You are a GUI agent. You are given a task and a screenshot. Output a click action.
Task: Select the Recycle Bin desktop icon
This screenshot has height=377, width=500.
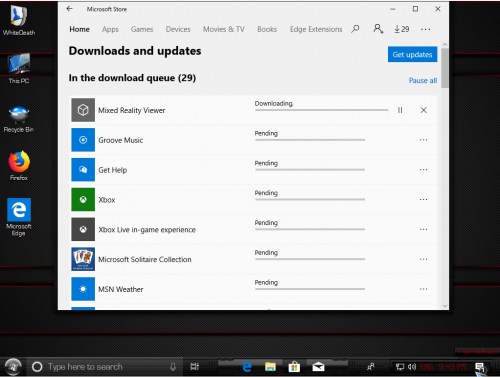(19, 119)
